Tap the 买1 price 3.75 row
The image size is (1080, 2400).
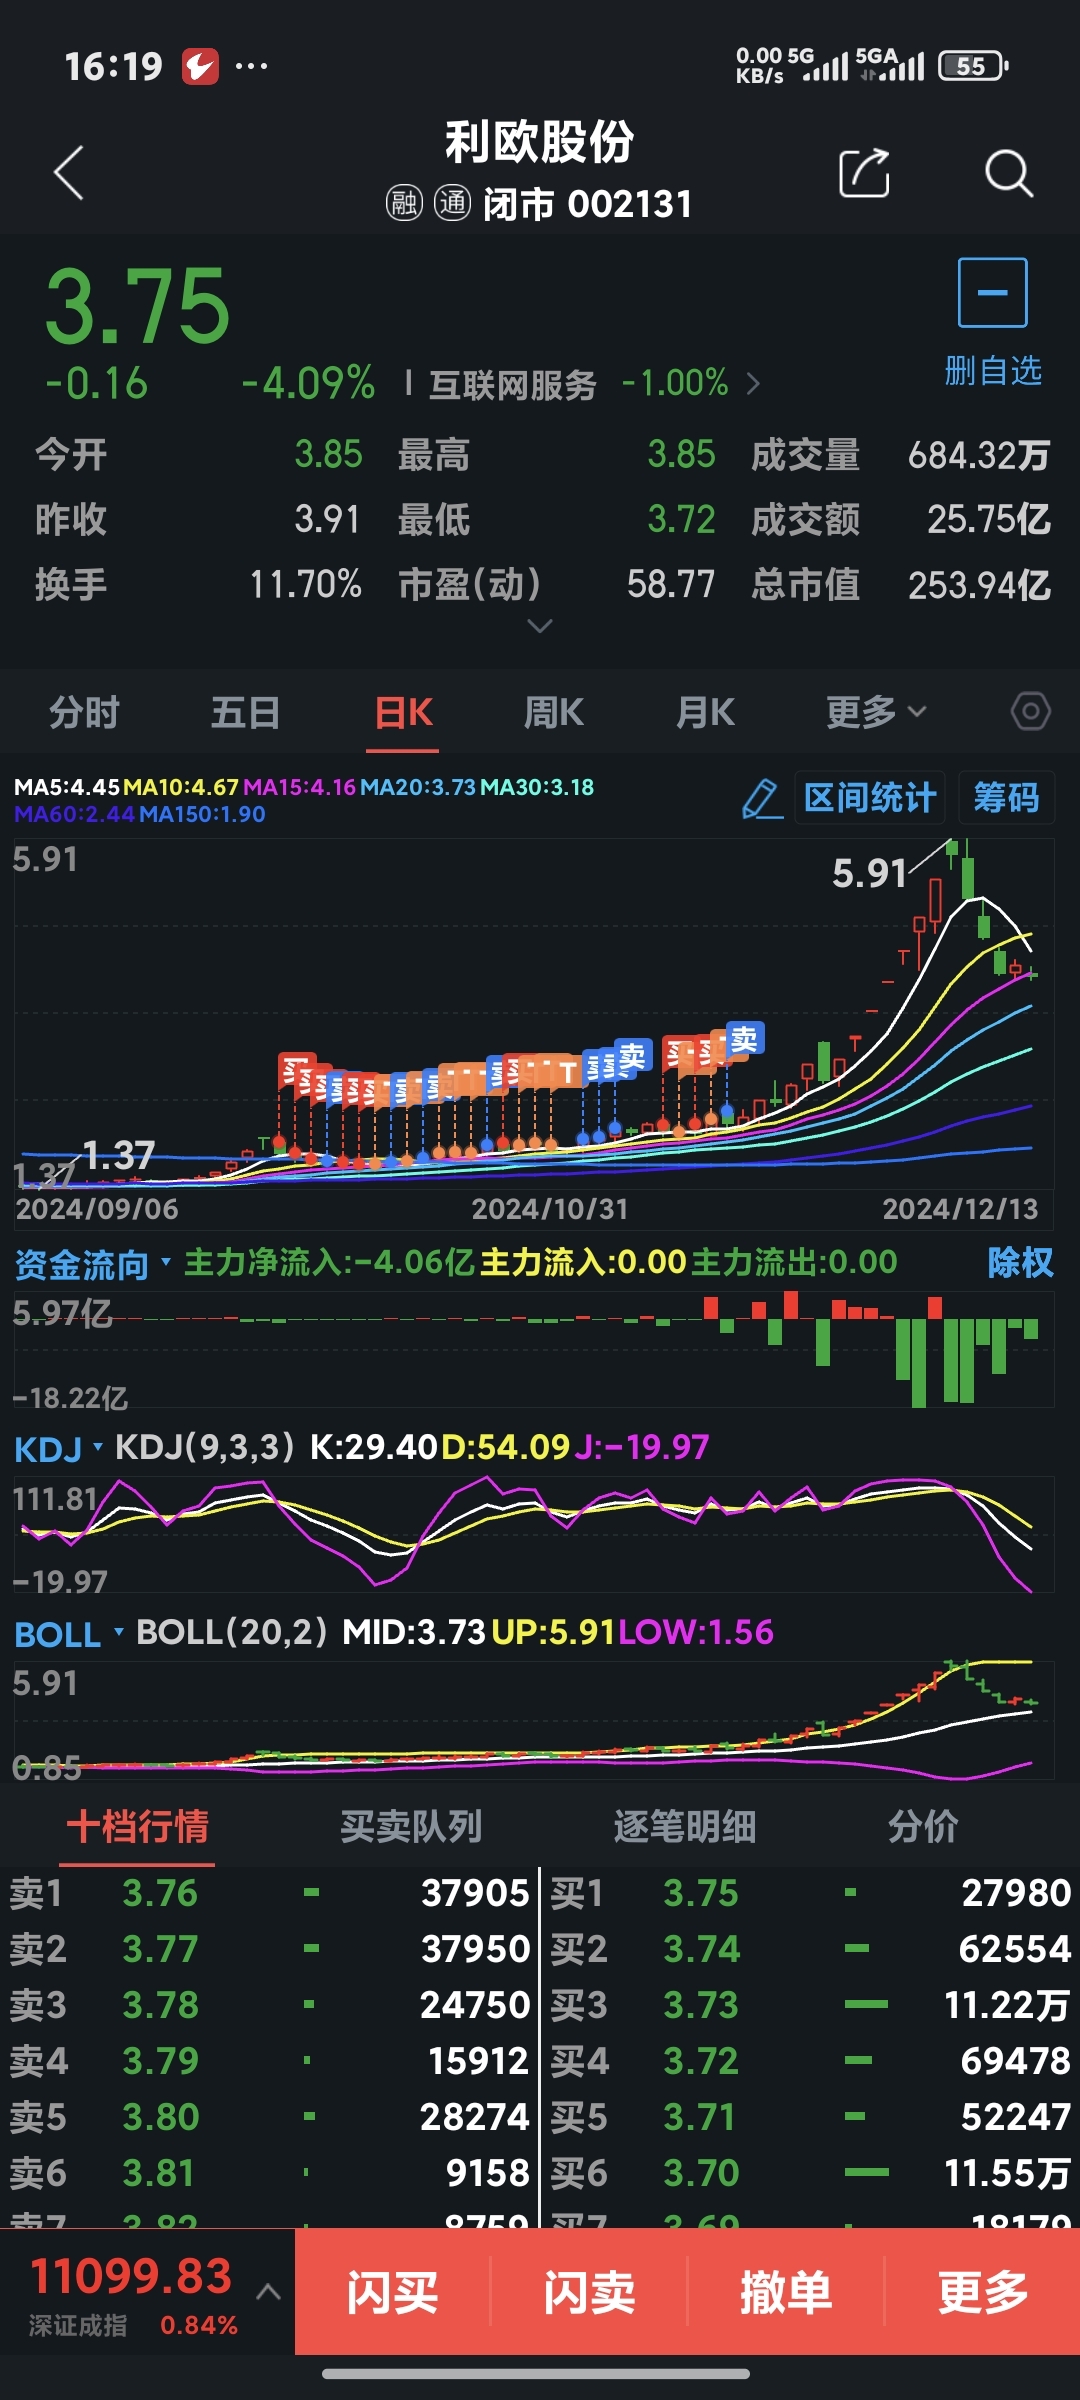pyautogui.click(x=811, y=1893)
